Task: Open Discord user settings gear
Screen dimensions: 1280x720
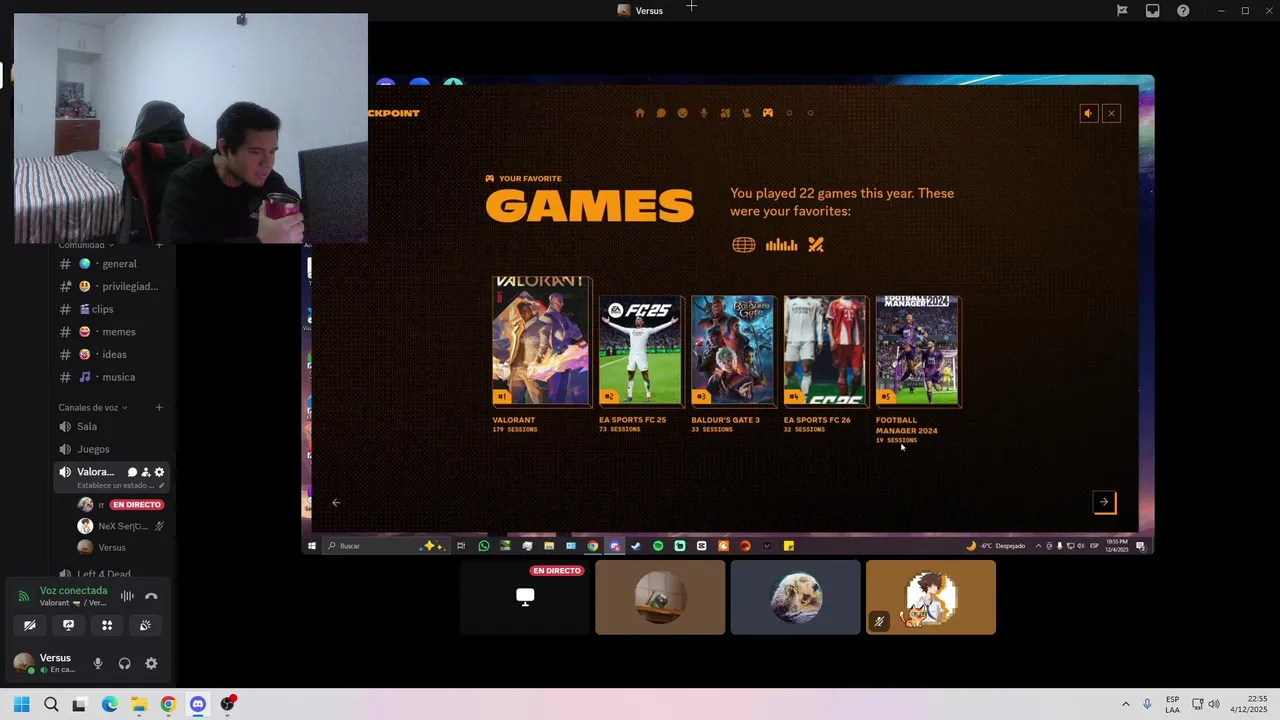Action: [x=151, y=663]
